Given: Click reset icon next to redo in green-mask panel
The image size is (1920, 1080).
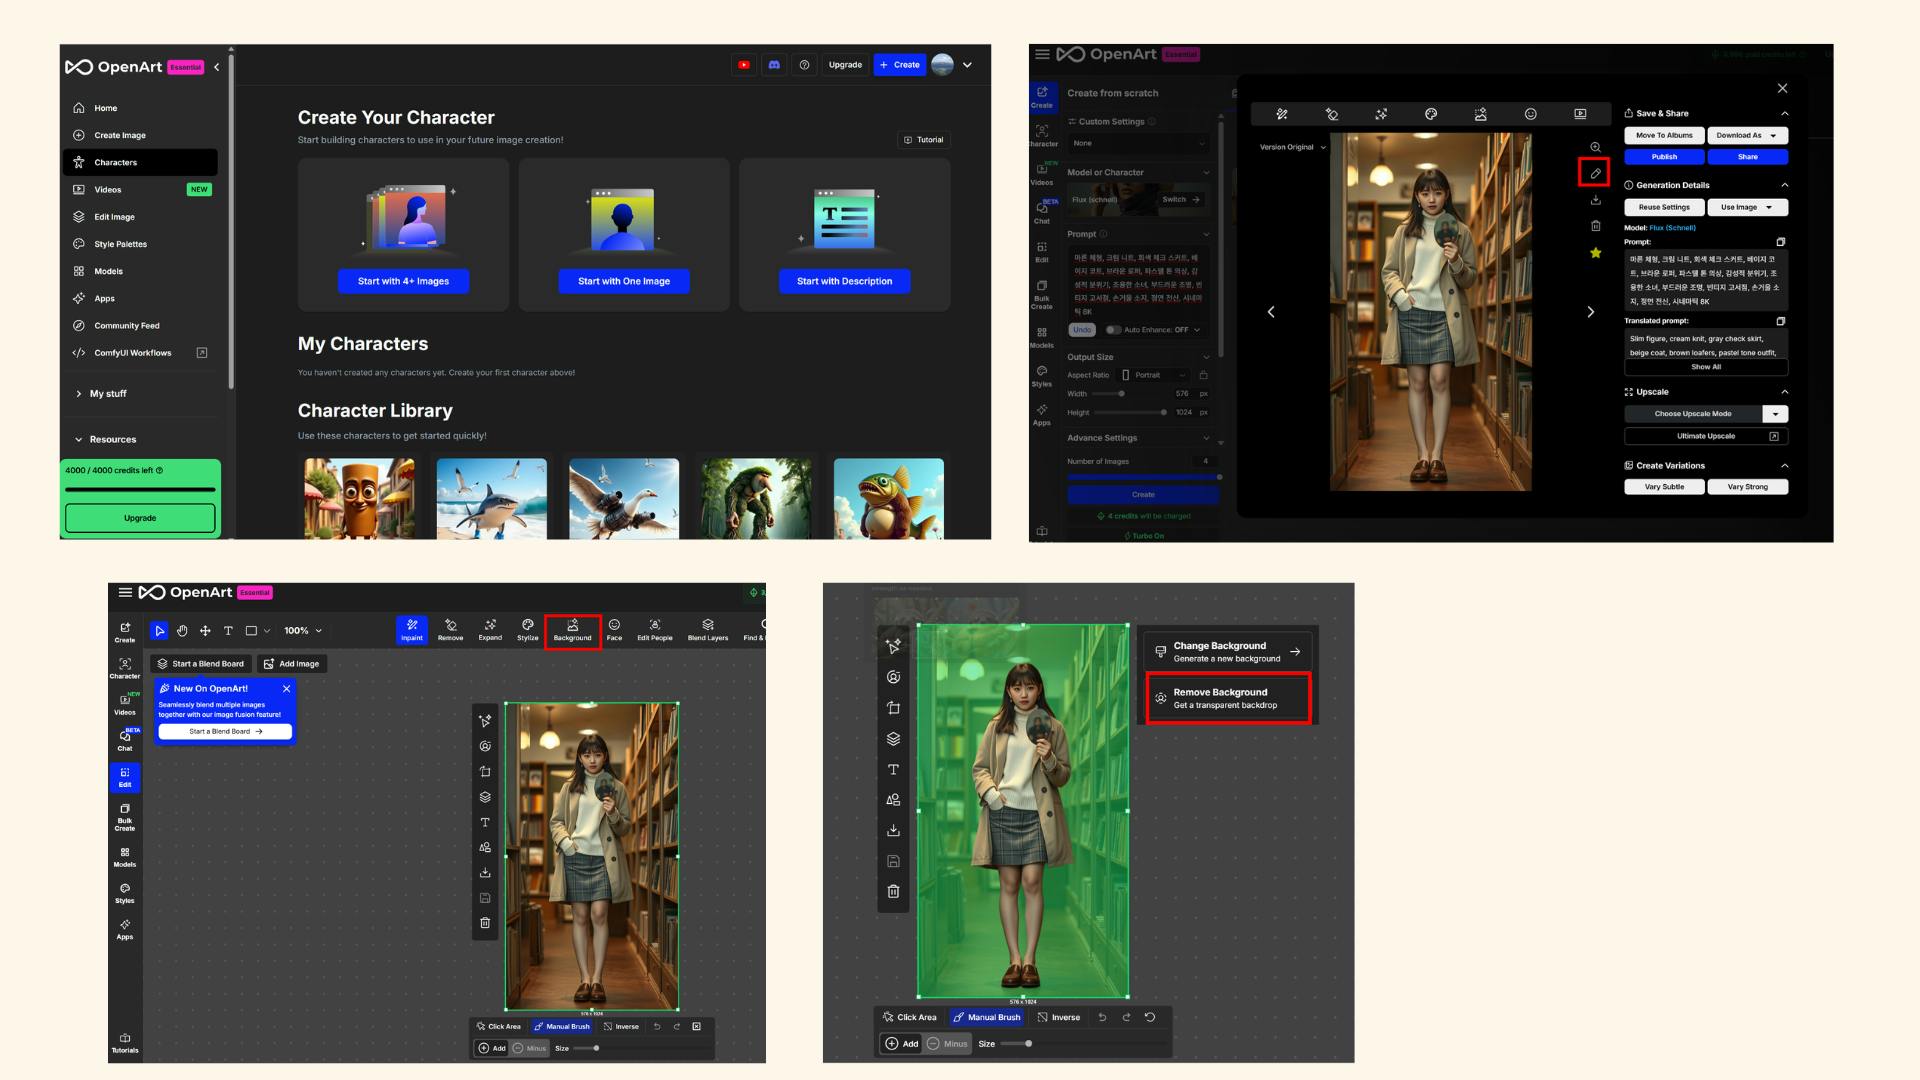Looking at the screenshot, I should (x=1150, y=1017).
